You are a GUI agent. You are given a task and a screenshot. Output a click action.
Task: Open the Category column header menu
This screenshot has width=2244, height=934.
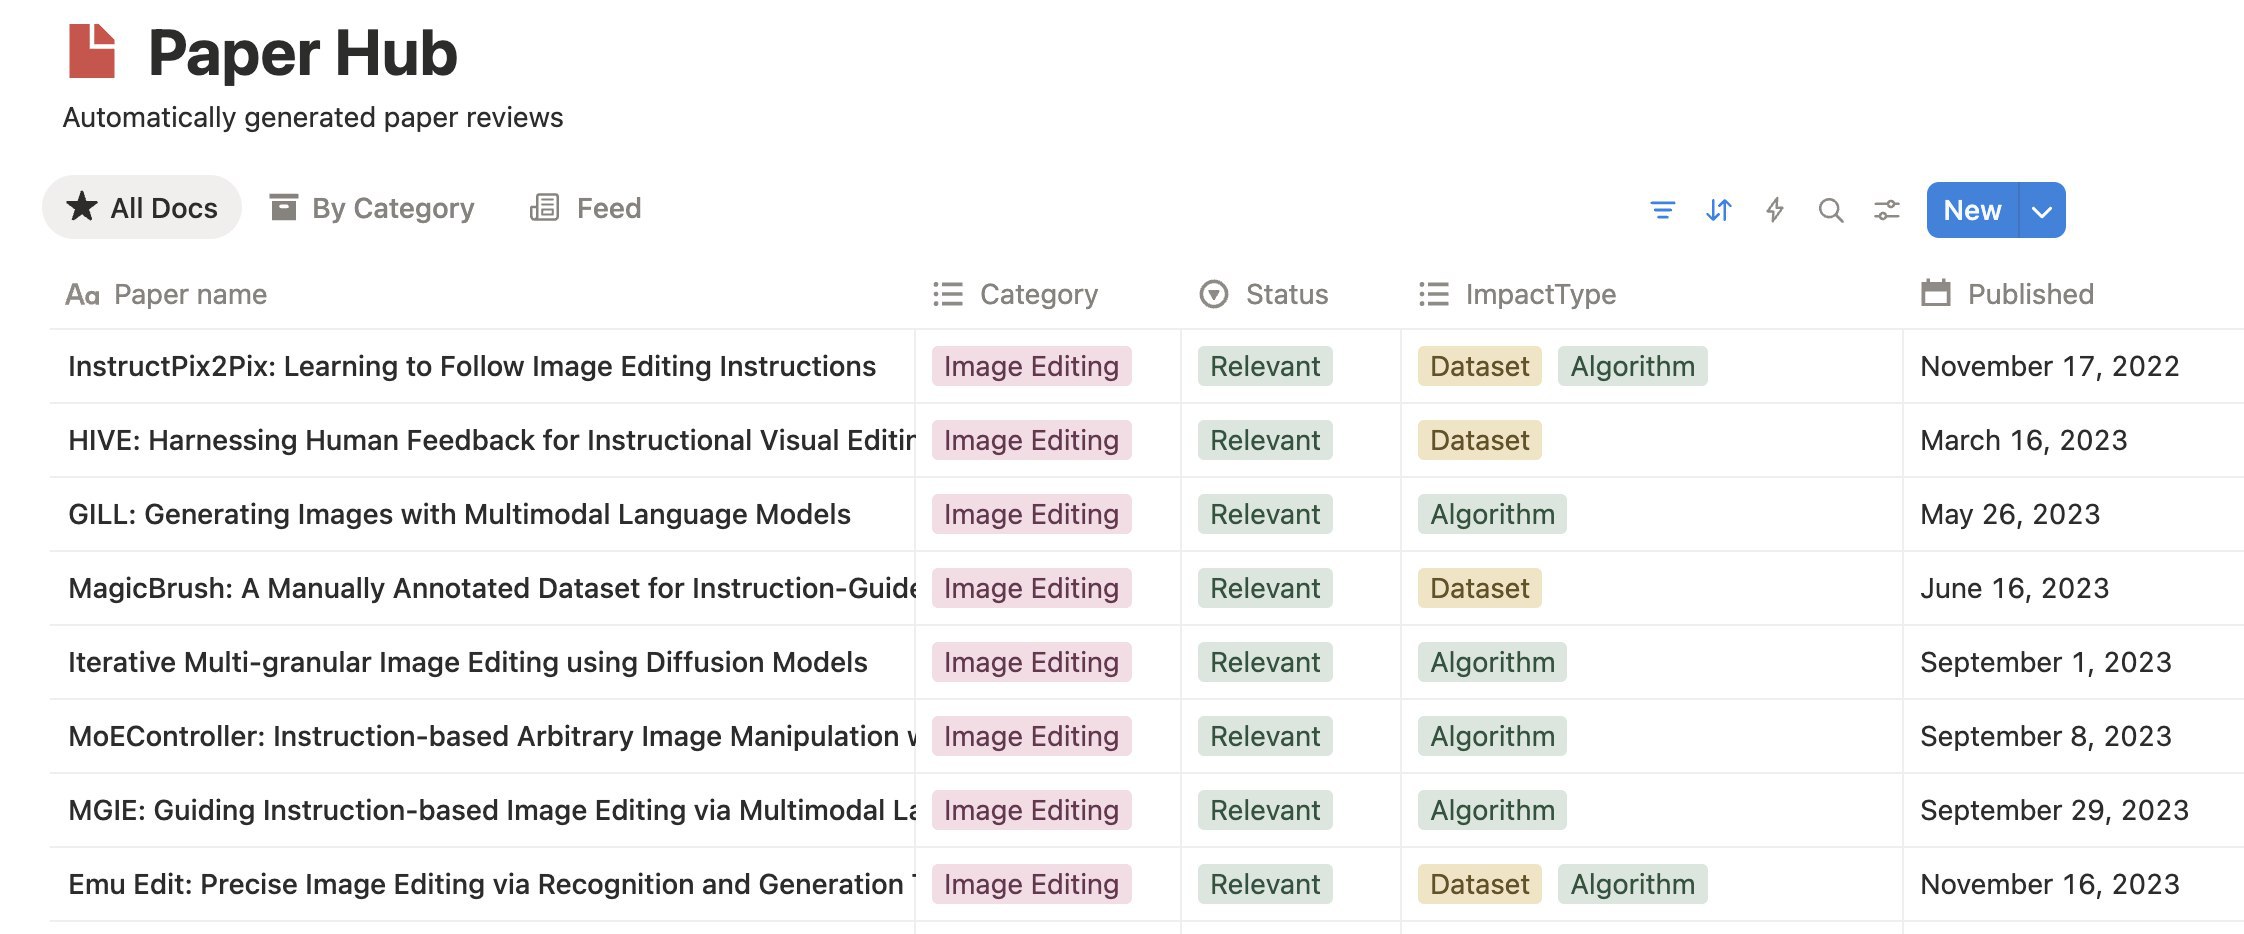click(1038, 294)
